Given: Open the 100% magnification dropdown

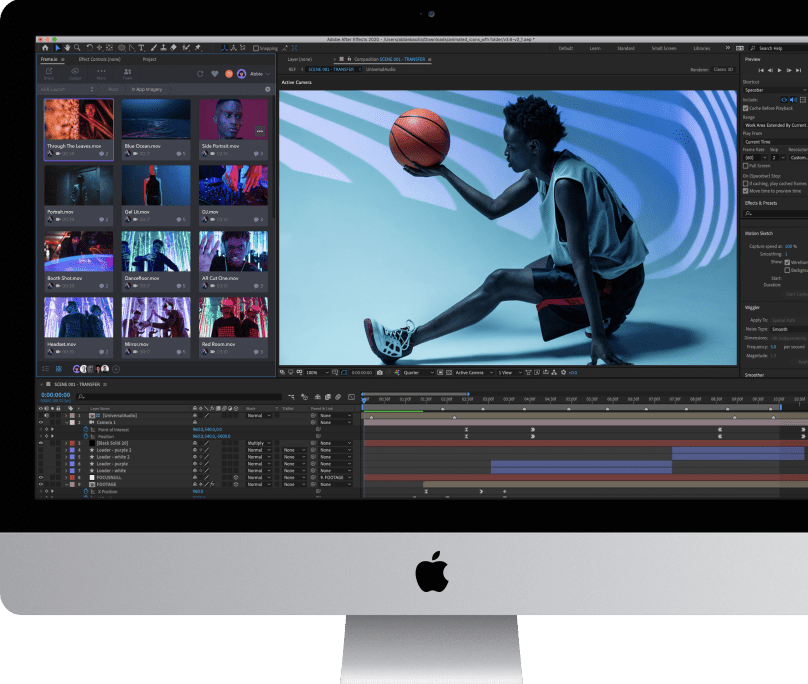Looking at the screenshot, I should (x=317, y=373).
